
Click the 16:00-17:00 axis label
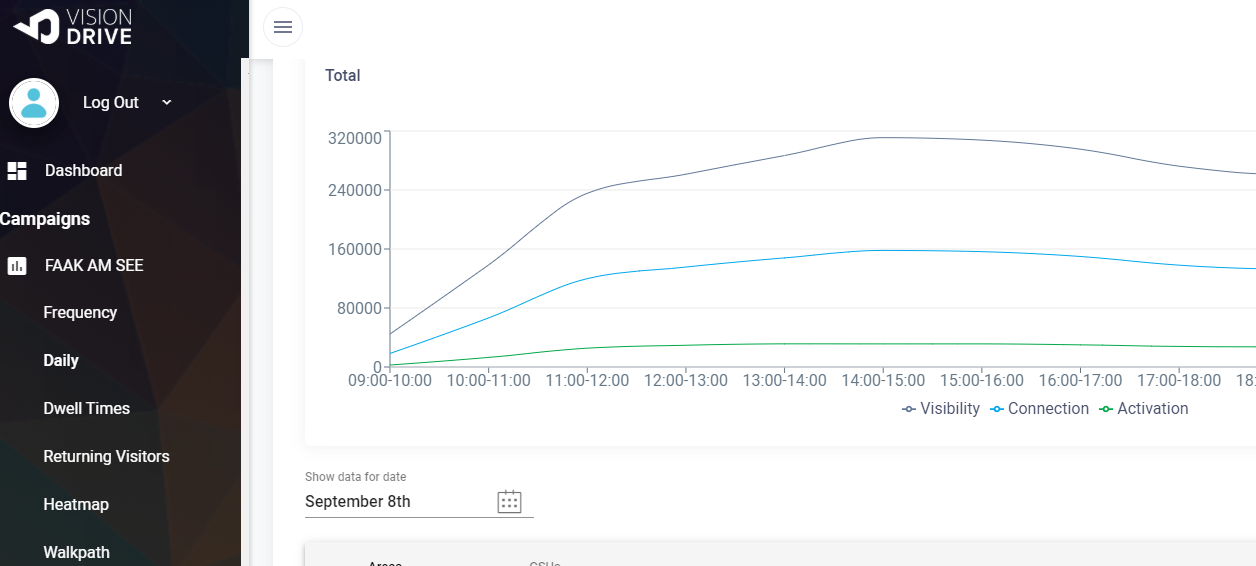tap(1080, 381)
